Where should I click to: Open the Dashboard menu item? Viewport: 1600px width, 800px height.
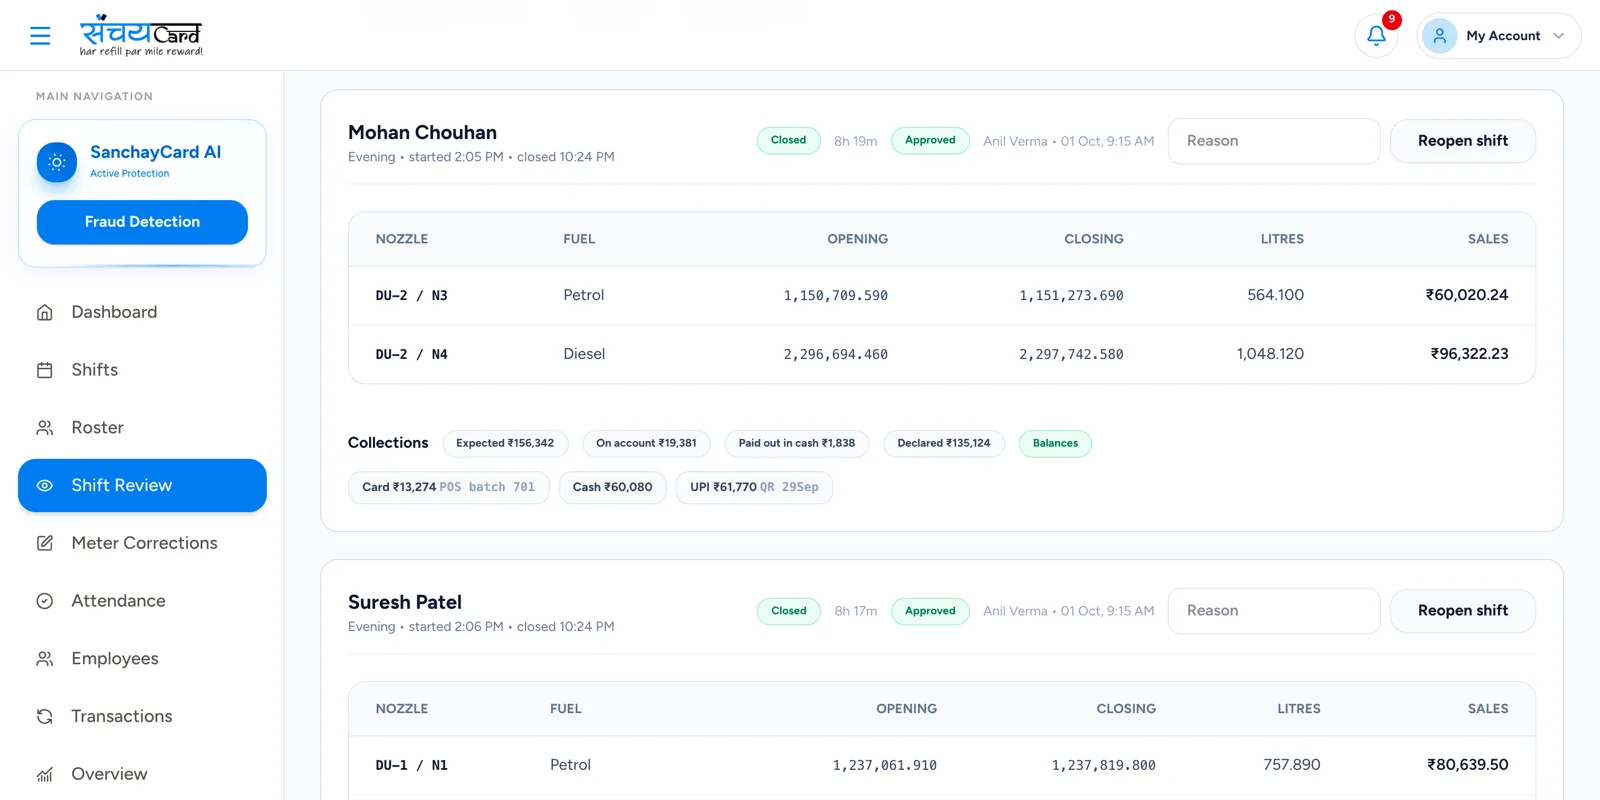pos(142,312)
